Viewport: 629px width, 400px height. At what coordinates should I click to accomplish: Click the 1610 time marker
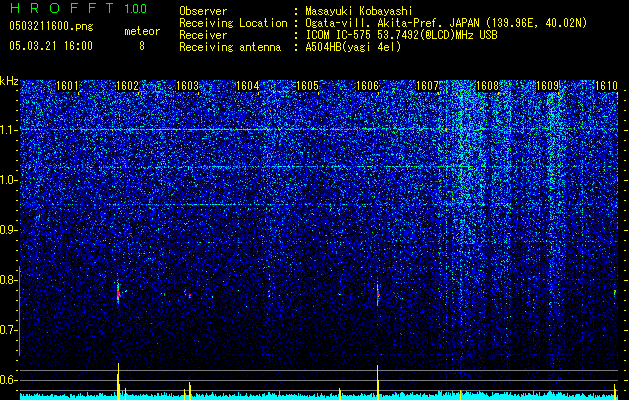(607, 86)
